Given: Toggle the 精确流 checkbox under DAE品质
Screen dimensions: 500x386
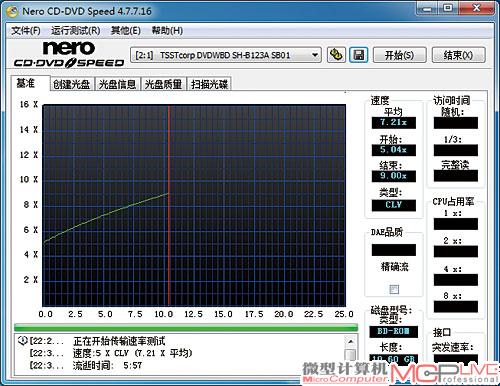Looking at the screenshot, I should tap(394, 289).
